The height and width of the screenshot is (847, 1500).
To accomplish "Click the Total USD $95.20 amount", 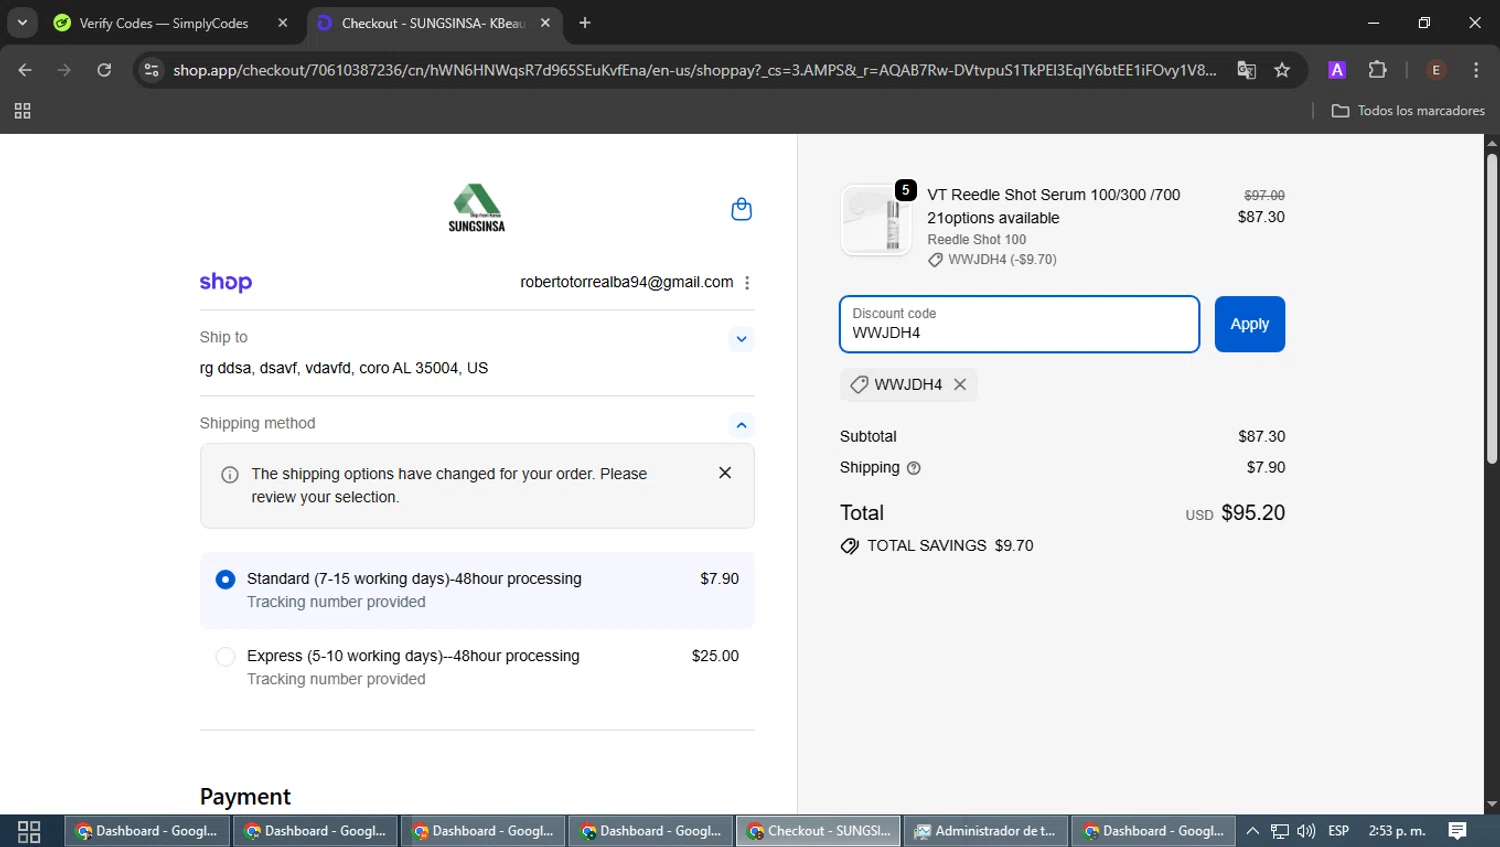I will [x=1235, y=513].
